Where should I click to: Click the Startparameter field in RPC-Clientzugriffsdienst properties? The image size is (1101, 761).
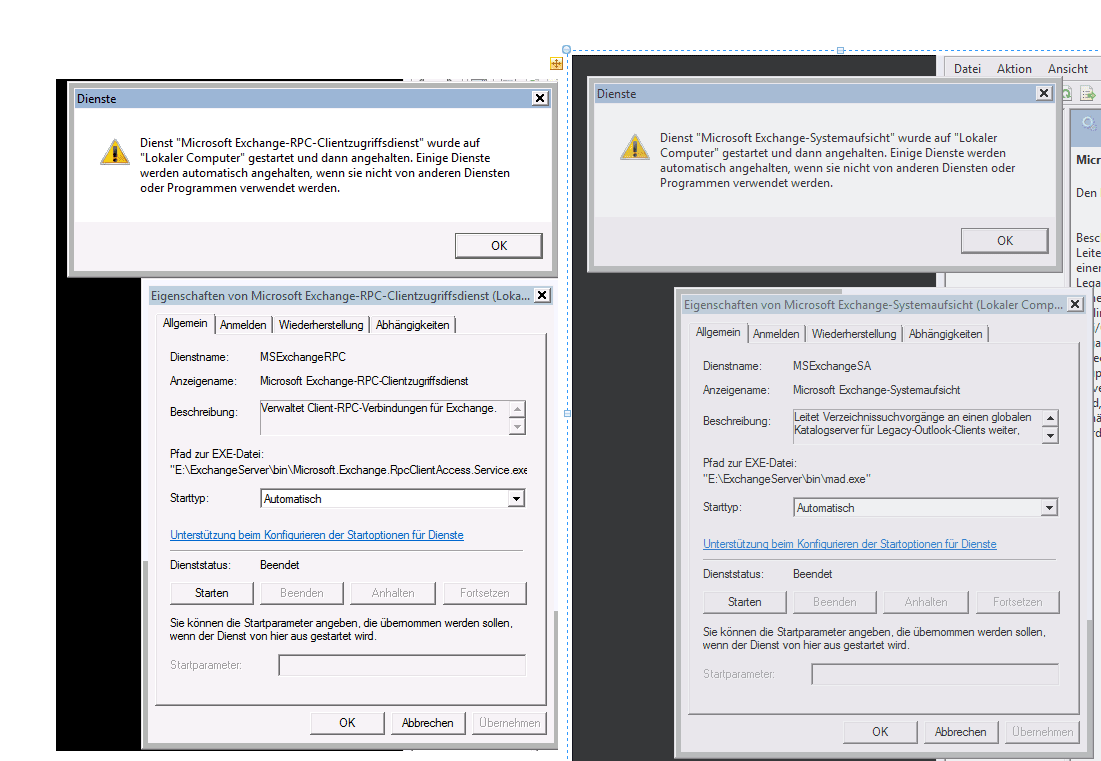tap(402, 665)
